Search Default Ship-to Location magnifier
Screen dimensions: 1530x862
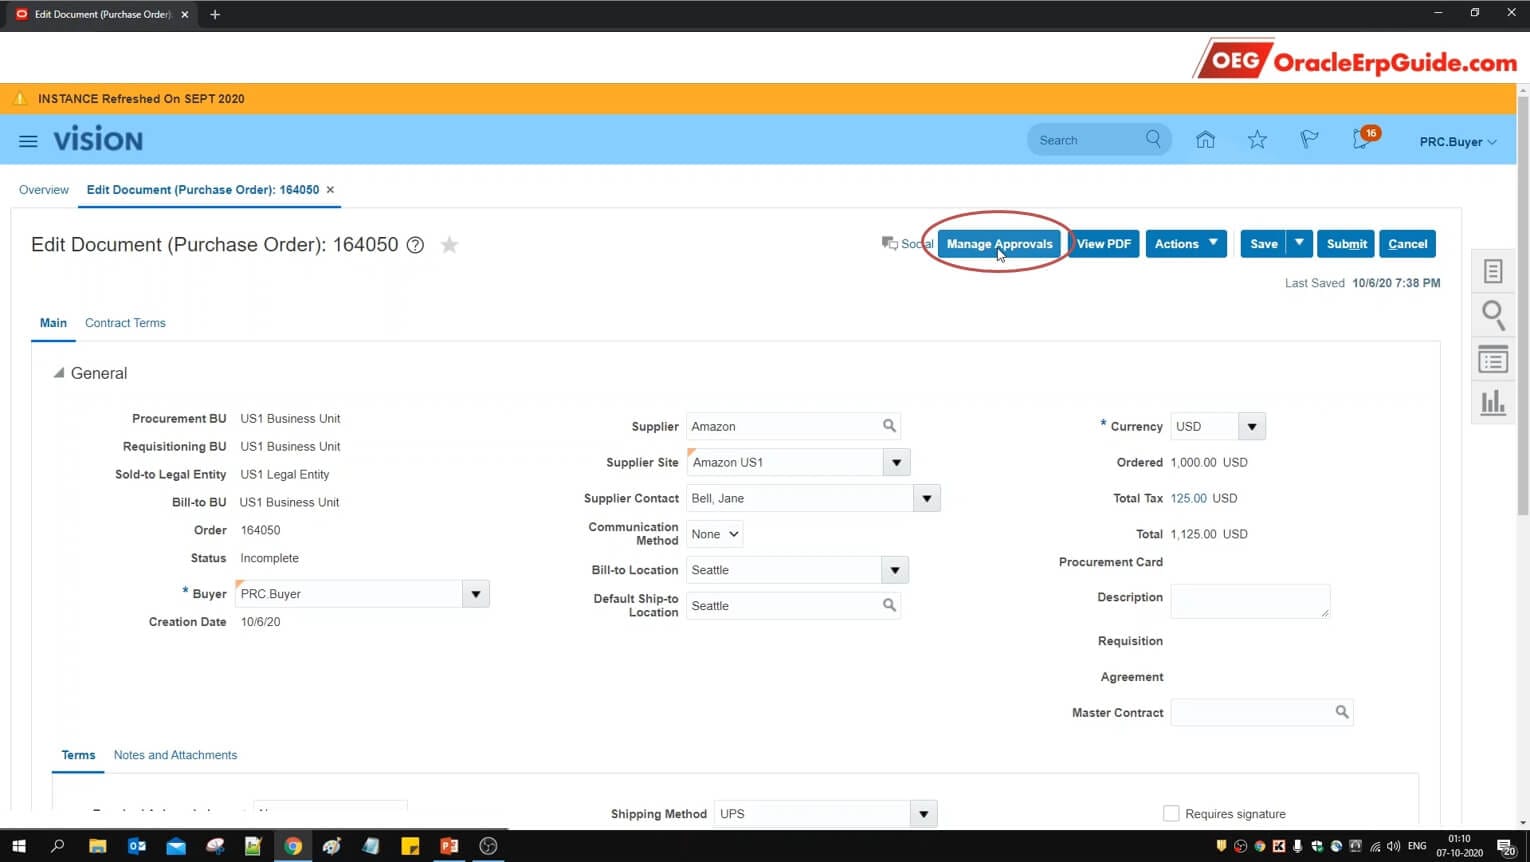[x=889, y=605]
